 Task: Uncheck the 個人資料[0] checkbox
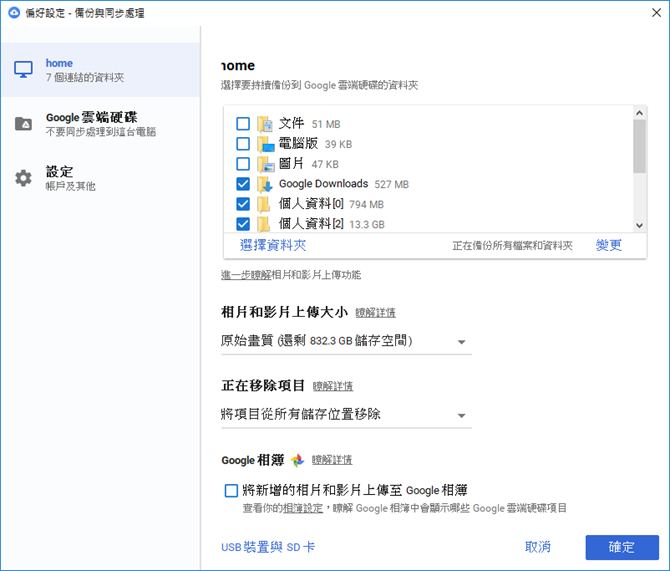[x=243, y=204]
